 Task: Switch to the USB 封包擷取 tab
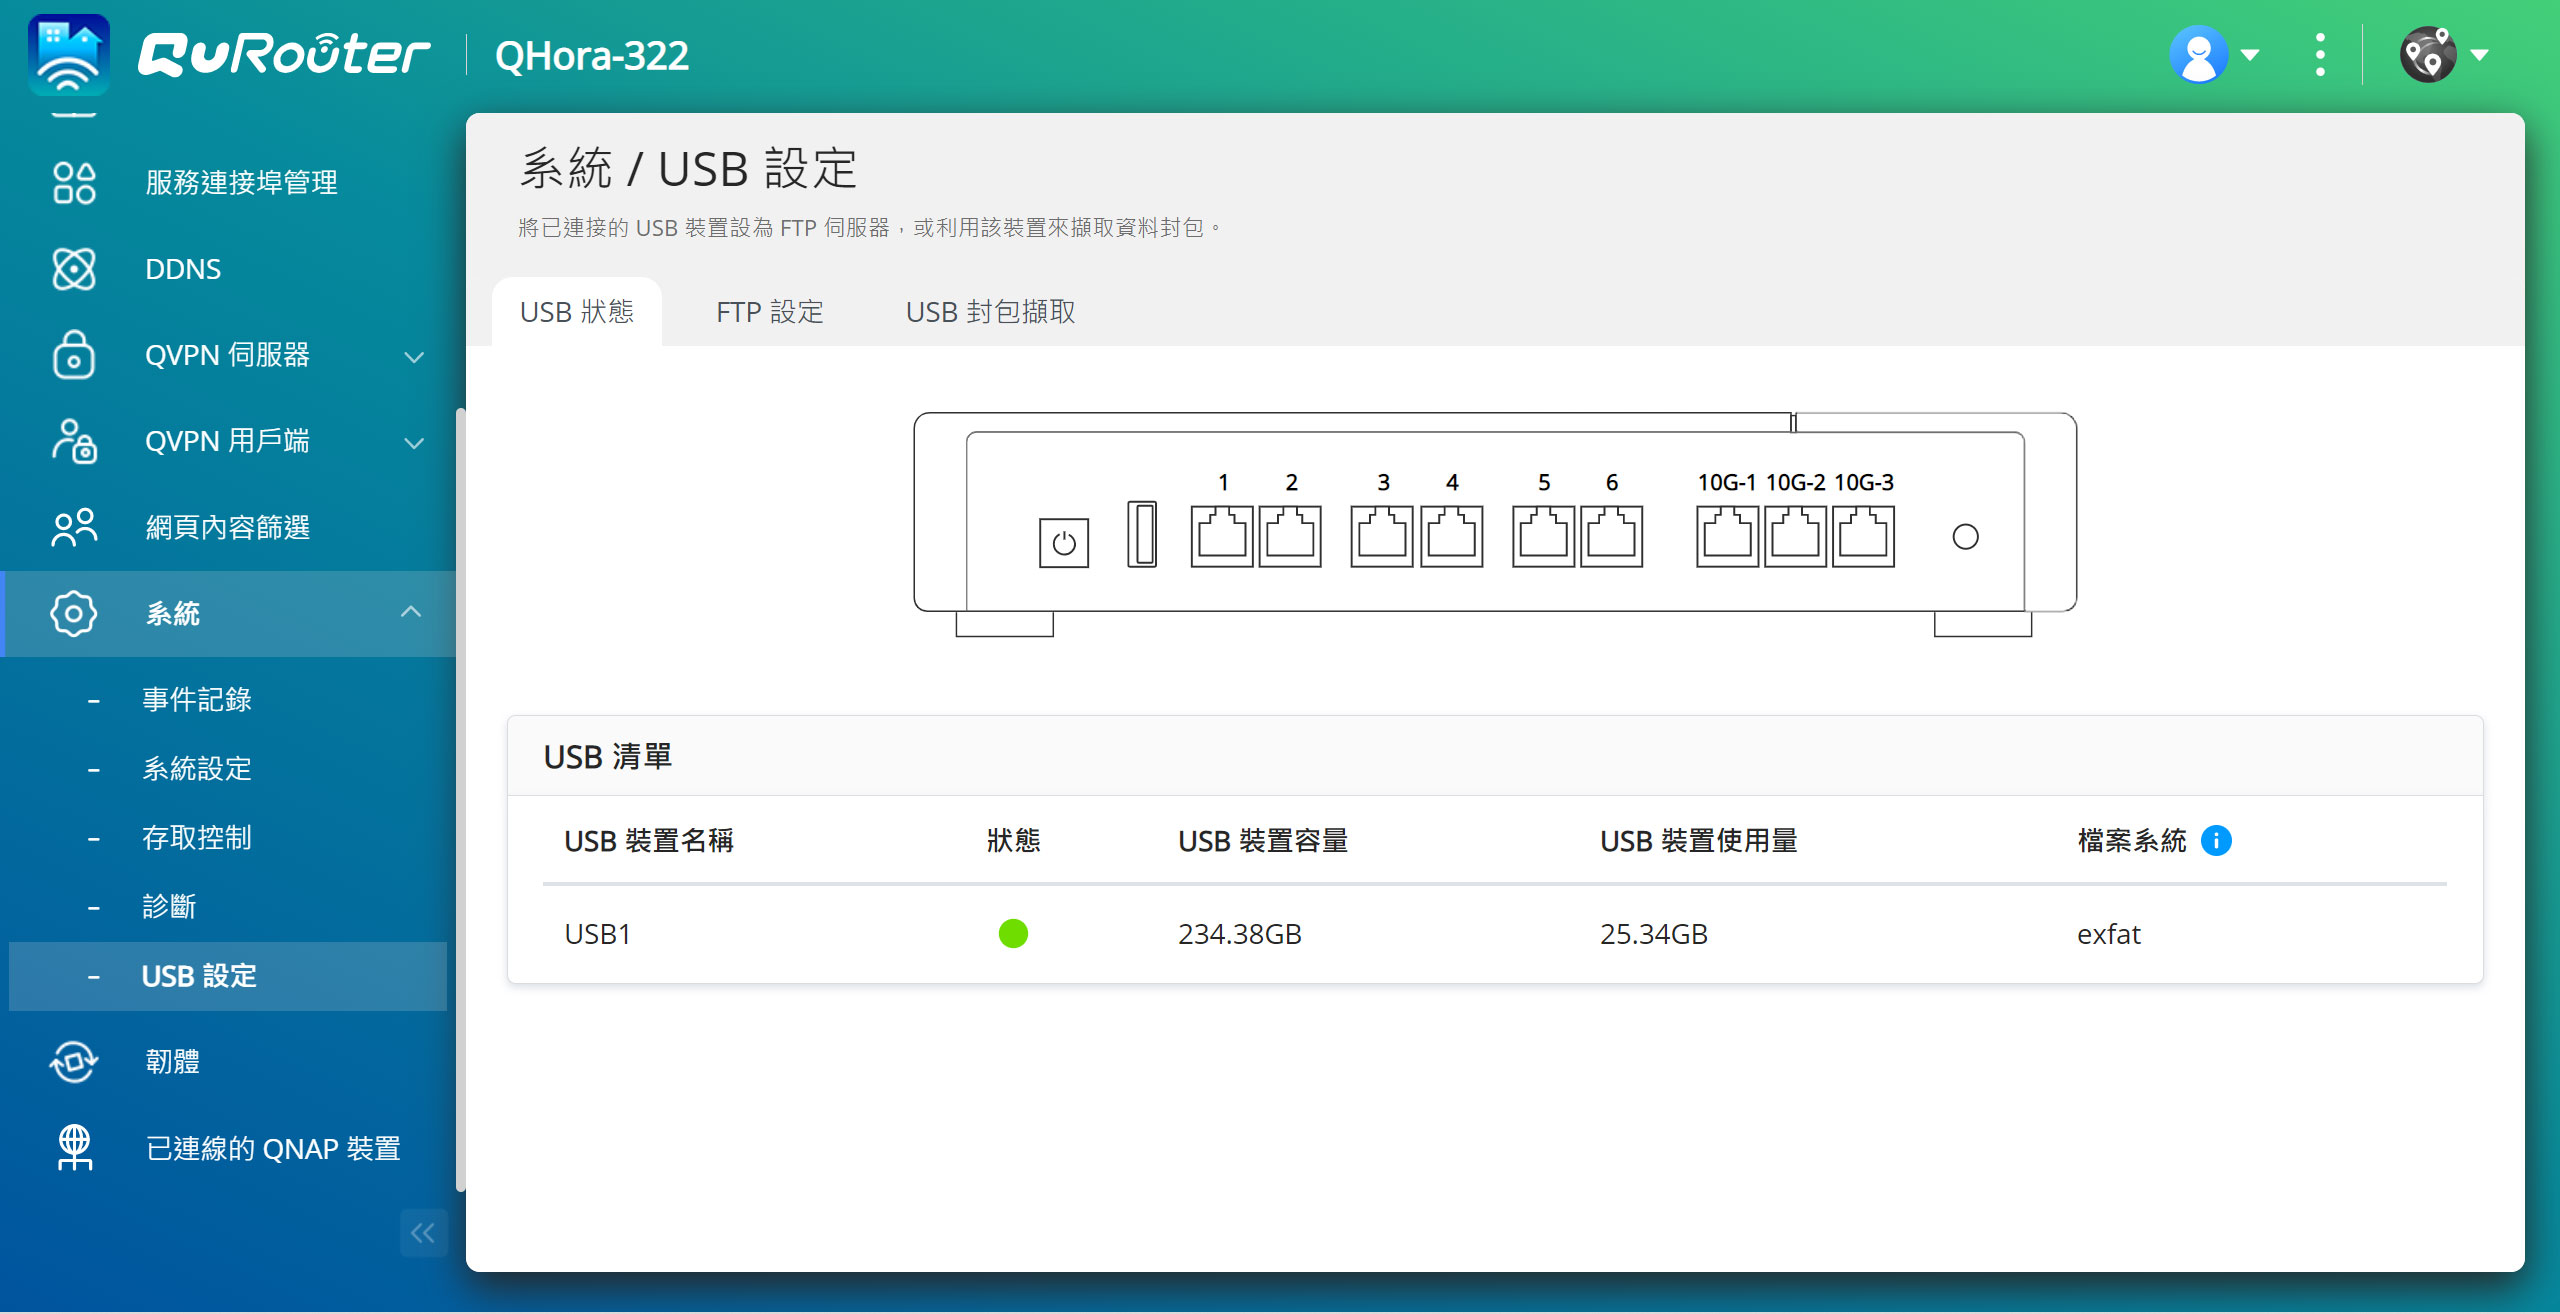(991, 312)
